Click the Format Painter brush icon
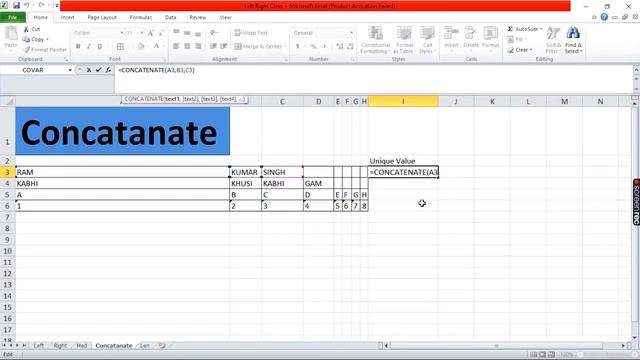 (x=27, y=49)
